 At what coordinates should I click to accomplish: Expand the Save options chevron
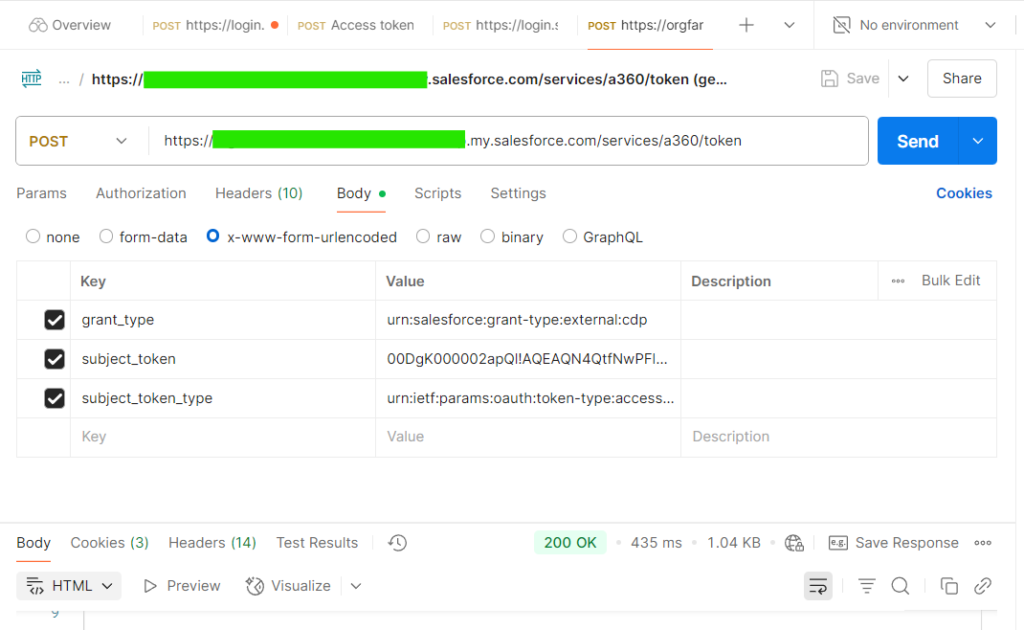[903, 78]
